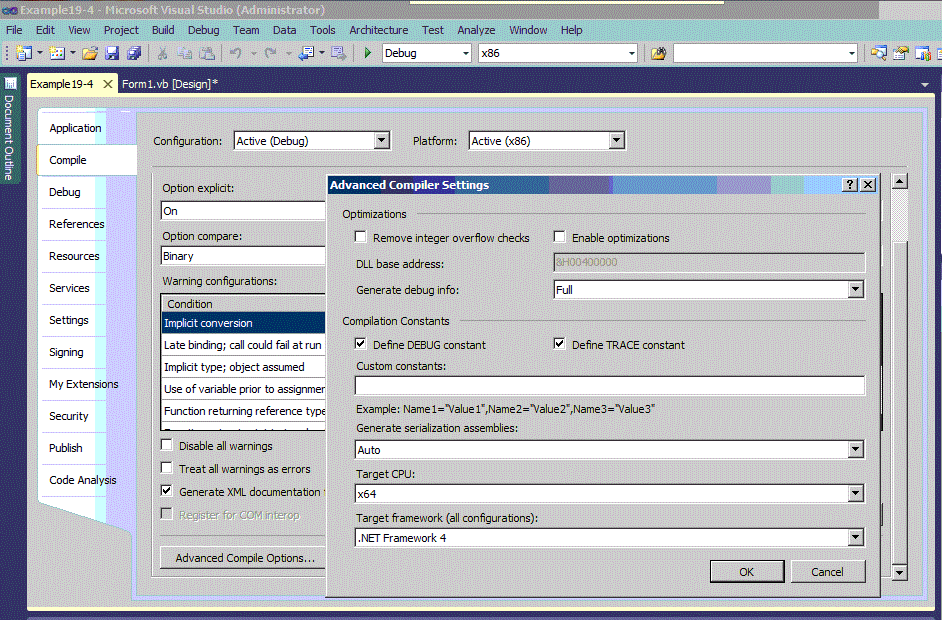942x620 pixels.
Task: Close the Example19-4 tab with X
Action: tap(108, 84)
